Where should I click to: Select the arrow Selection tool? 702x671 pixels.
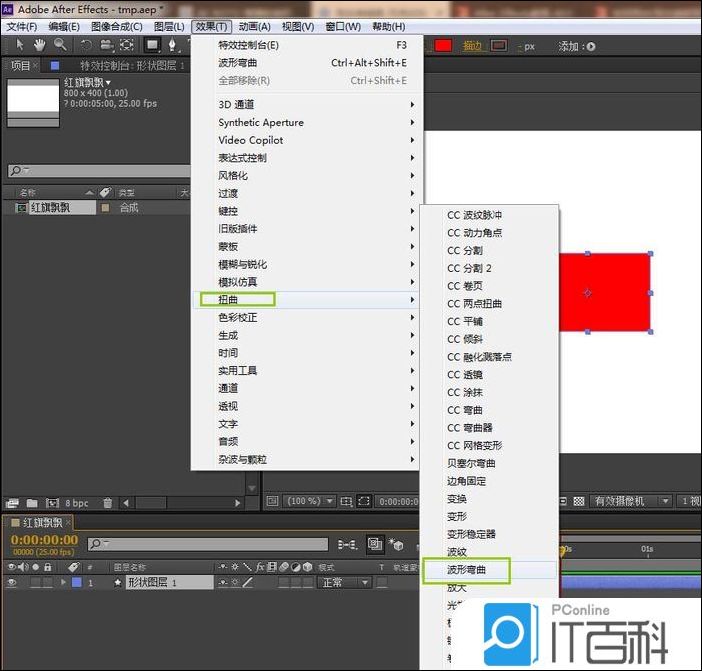[20, 45]
